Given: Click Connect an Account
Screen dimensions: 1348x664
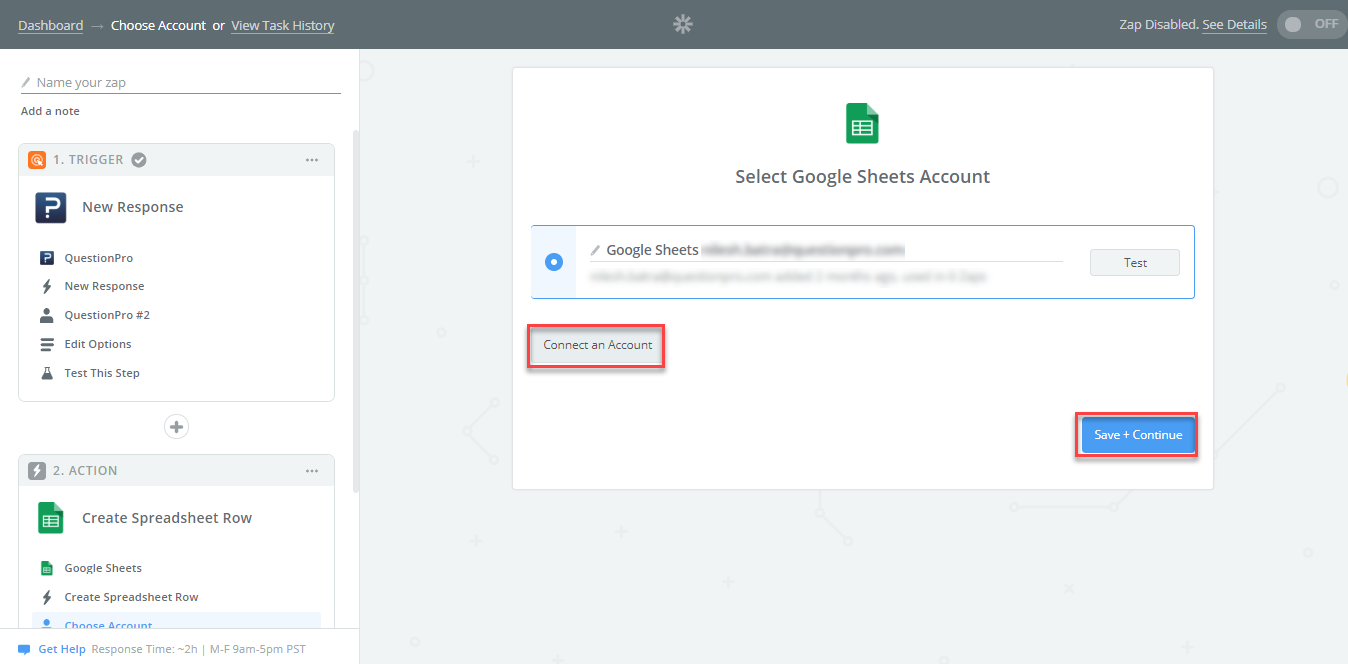Looking at the screenshot, I should 595,345.
